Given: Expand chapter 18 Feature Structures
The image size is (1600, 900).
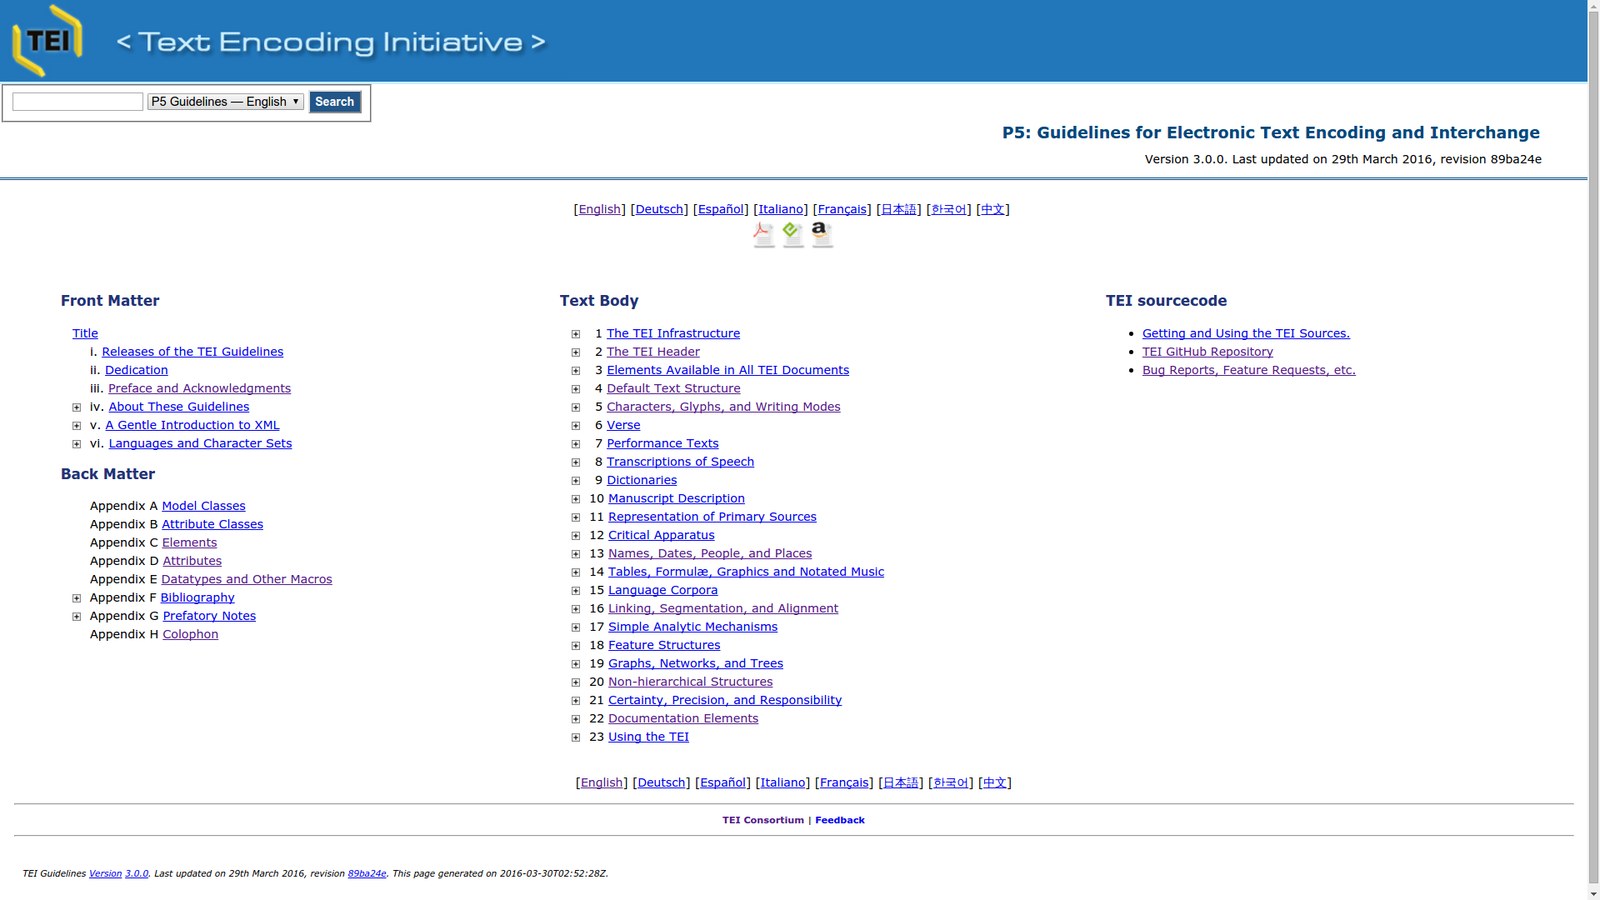Looking at the screenshot, I should (x=575, y=646).
